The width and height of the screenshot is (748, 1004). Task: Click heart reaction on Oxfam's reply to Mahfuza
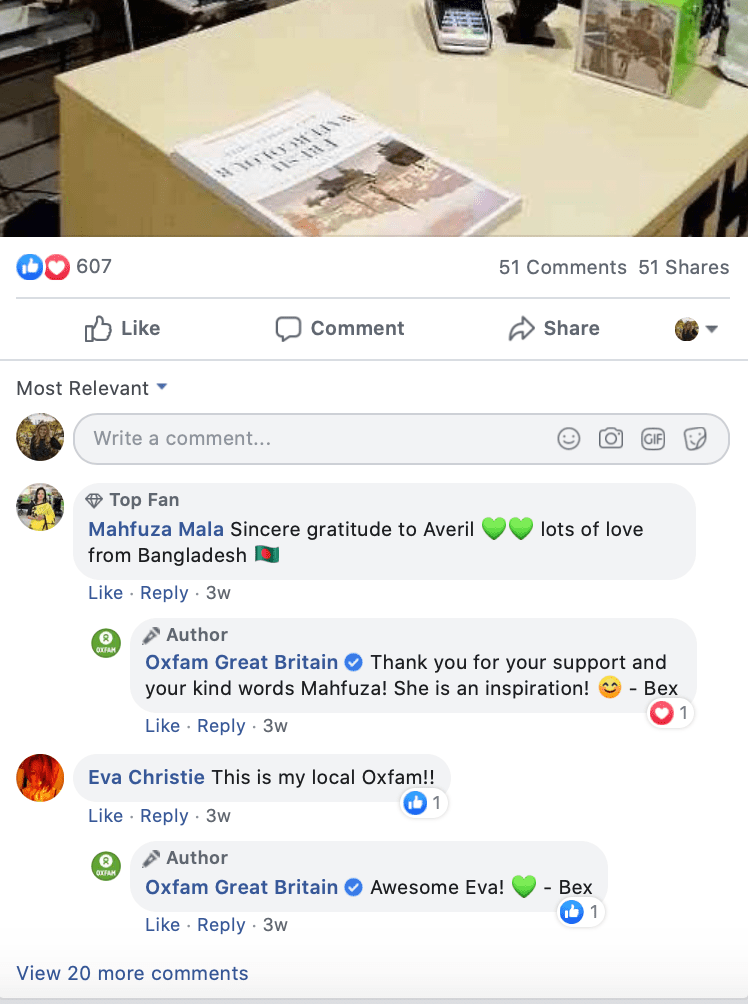point(662,713)
